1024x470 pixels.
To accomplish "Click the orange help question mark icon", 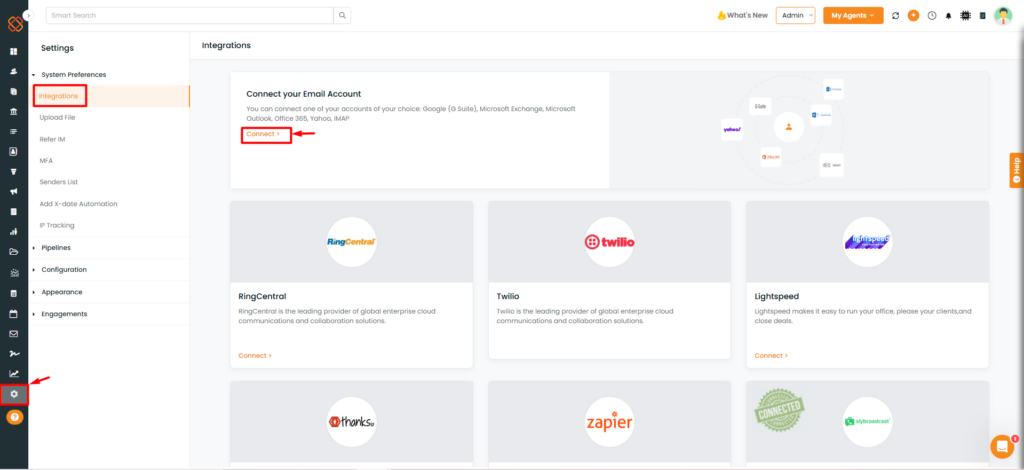I will (14, 416).
